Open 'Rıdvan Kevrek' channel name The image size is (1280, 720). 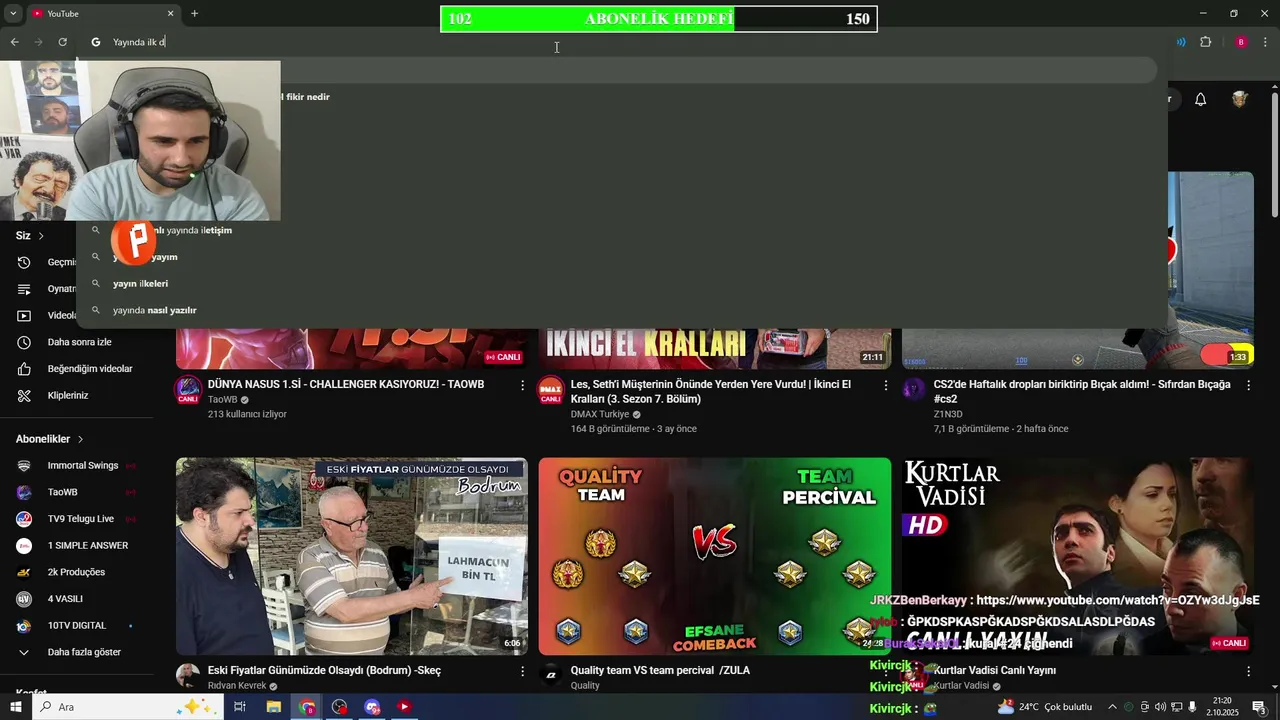point(237,686)
